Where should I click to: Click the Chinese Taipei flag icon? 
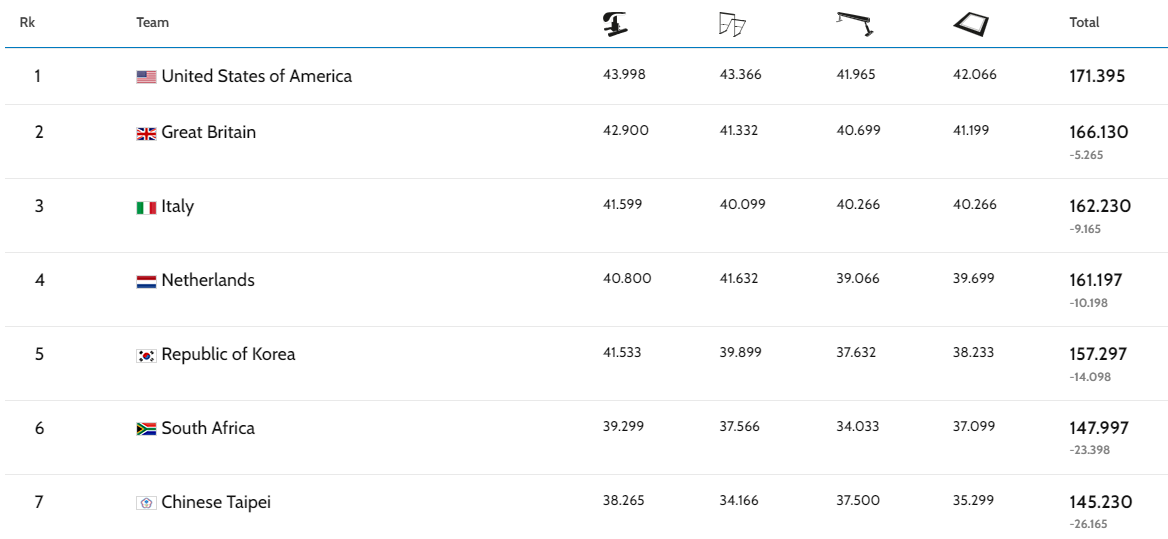tap(146, 503)
